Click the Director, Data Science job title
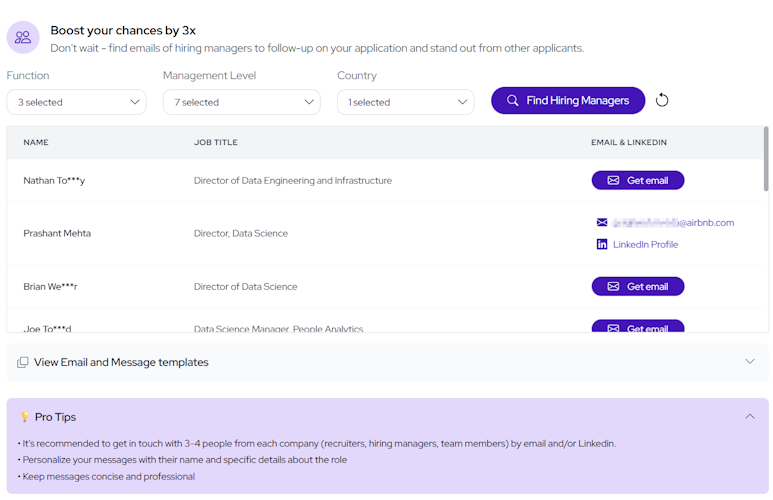This screenshot has width=773, height=500. (x=241, y=233)
